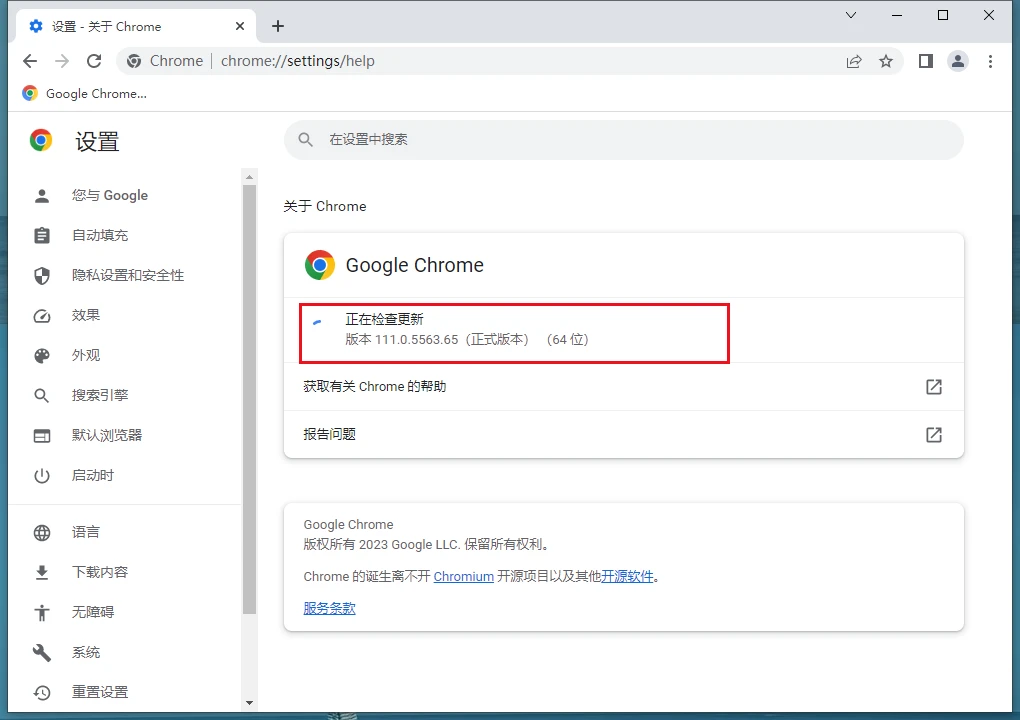1020x720 pixels.
Task: Open a new tab with the plus button
Action: 278,26
